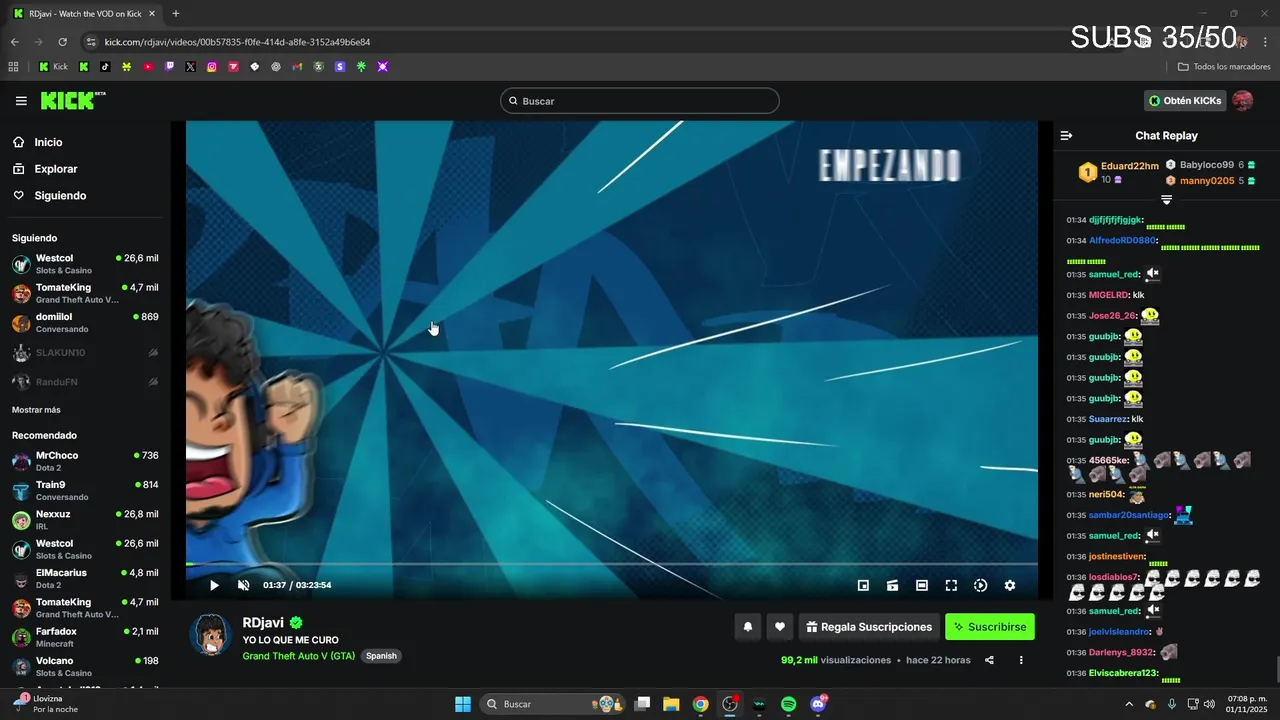Screen dimensions: 1280x720
Task: Open the Chrome apps grid shortcut
Action: click(13, 67)
